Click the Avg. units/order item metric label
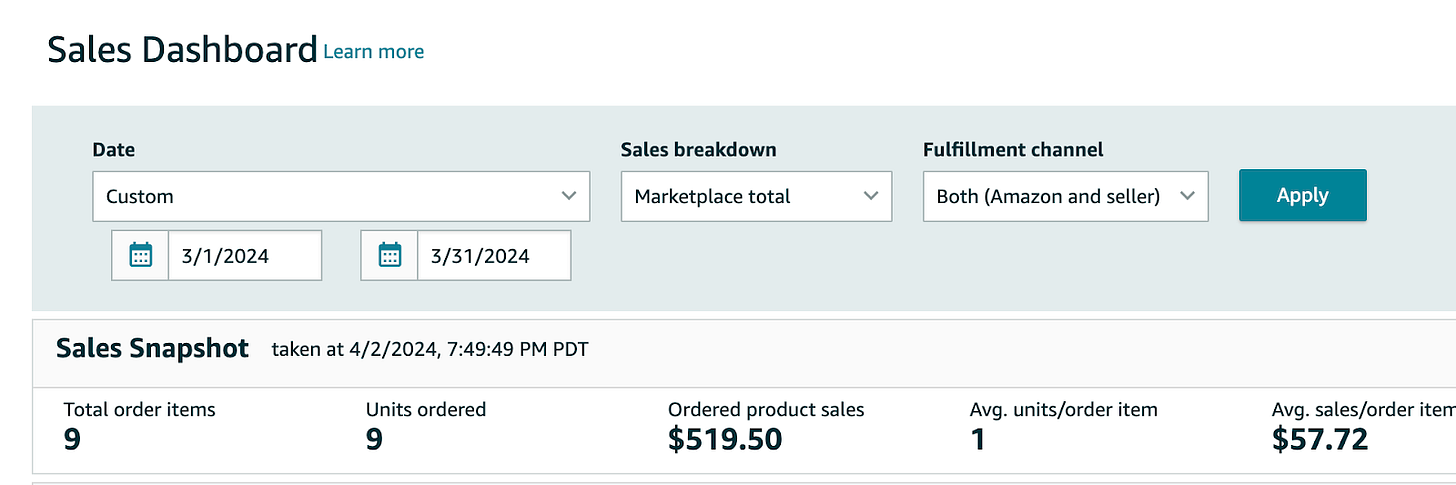Image resolution: width=1456 pixels, height=485 pixels. click(x=1064, y=409)
